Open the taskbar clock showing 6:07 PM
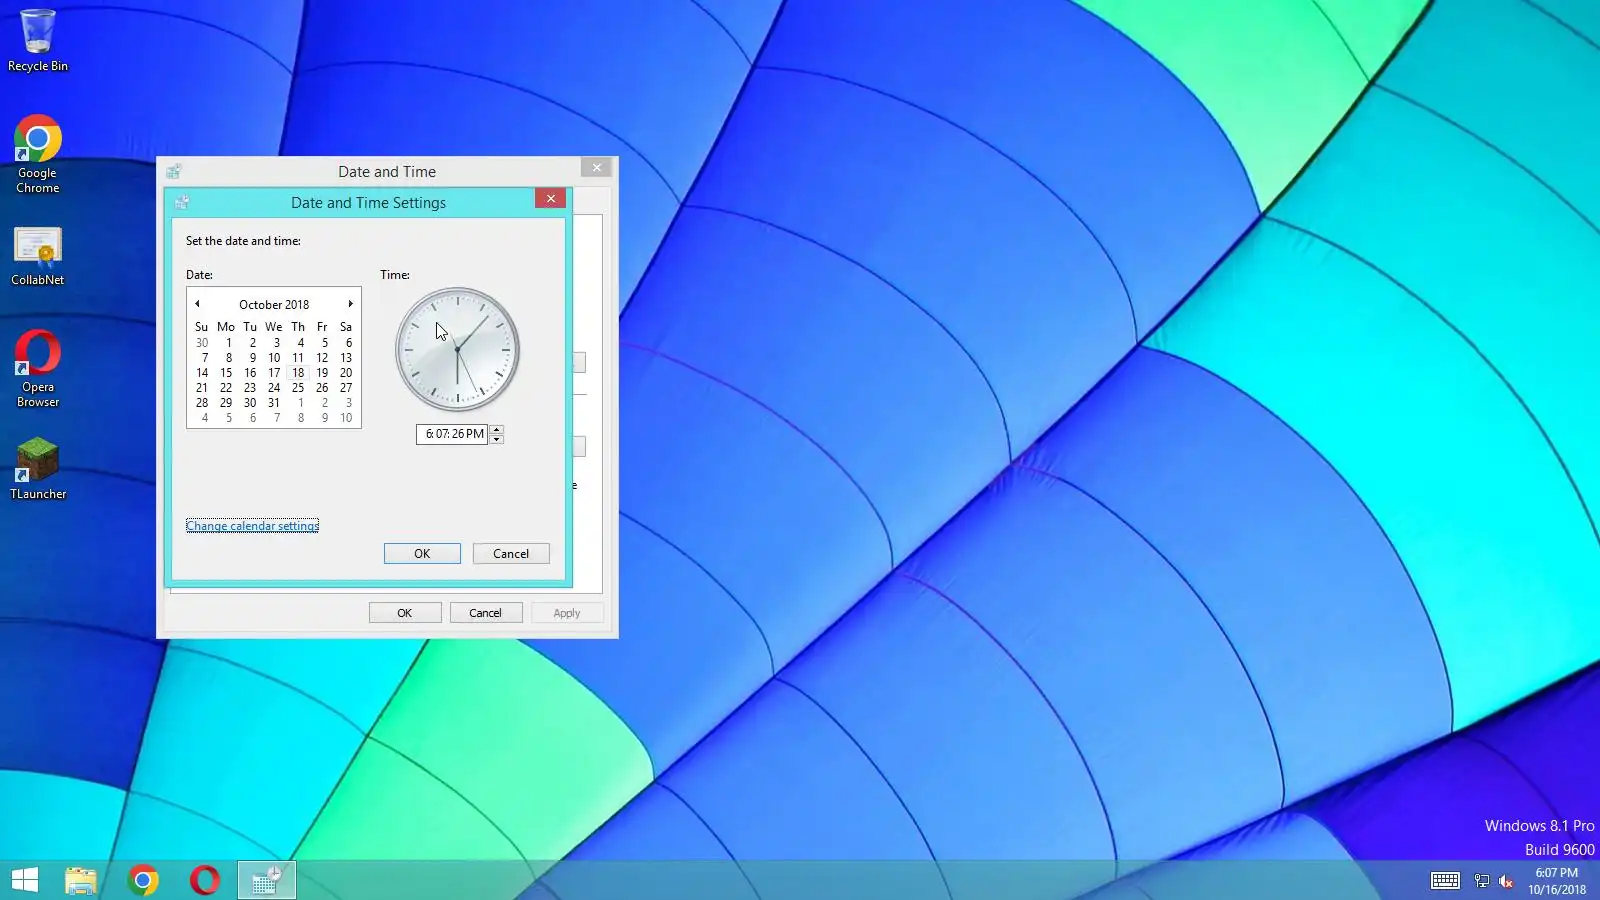This screenshot has height=900, width=1600. pyautogui.click(x=1557, y=881)
